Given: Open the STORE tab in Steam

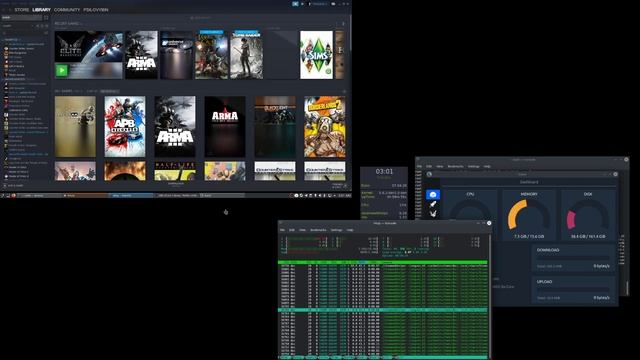Looking at the screenshot, I should coord(22,9).
